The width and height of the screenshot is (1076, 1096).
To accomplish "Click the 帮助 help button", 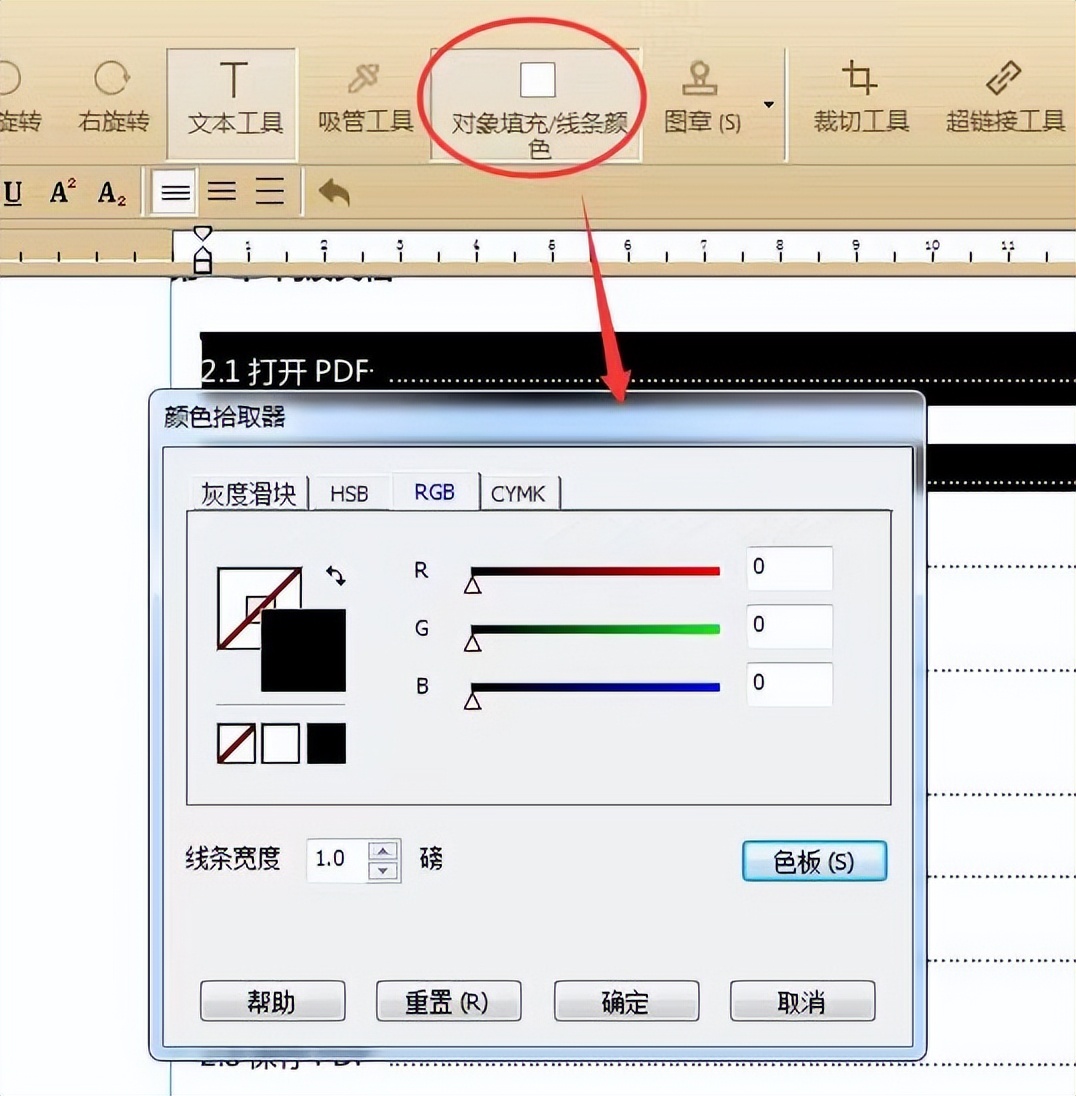I will tap(272, 1002).
